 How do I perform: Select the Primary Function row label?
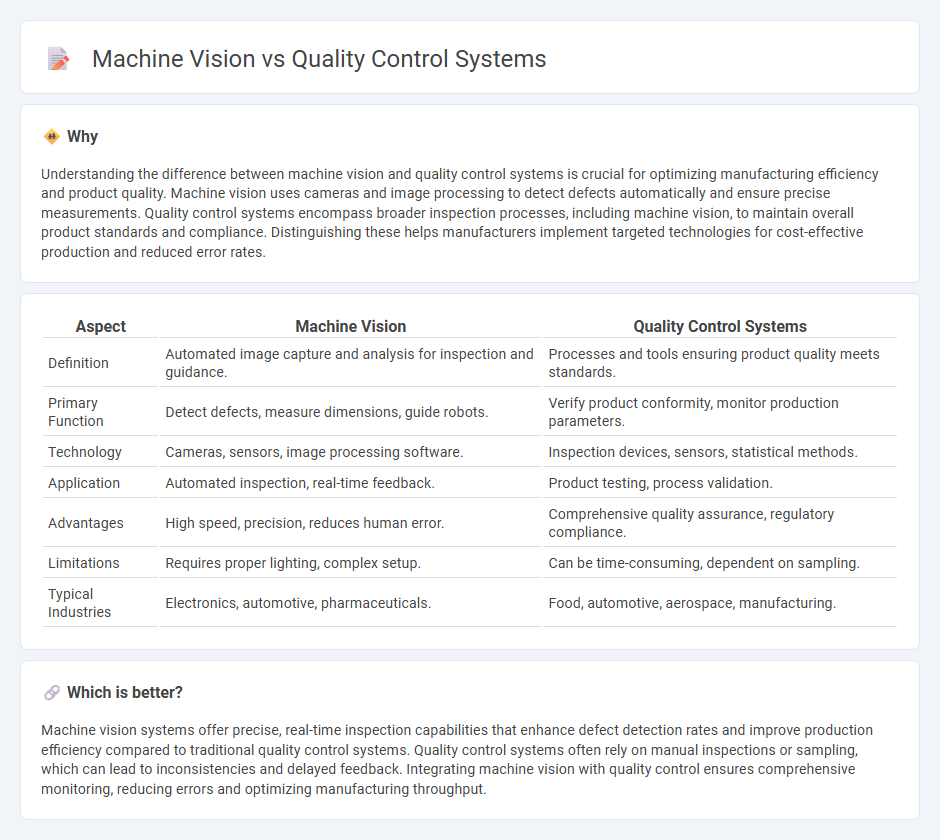[76, 412]
